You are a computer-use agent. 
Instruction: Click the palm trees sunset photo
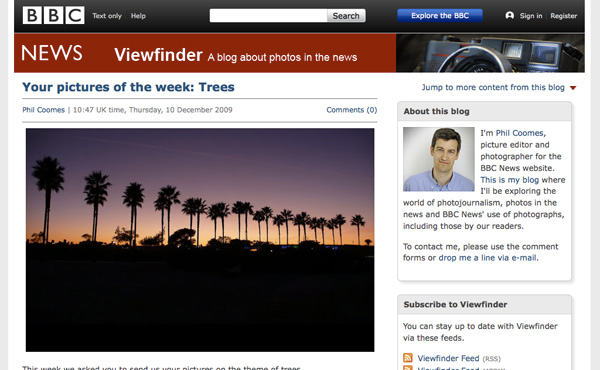(200, 240)
